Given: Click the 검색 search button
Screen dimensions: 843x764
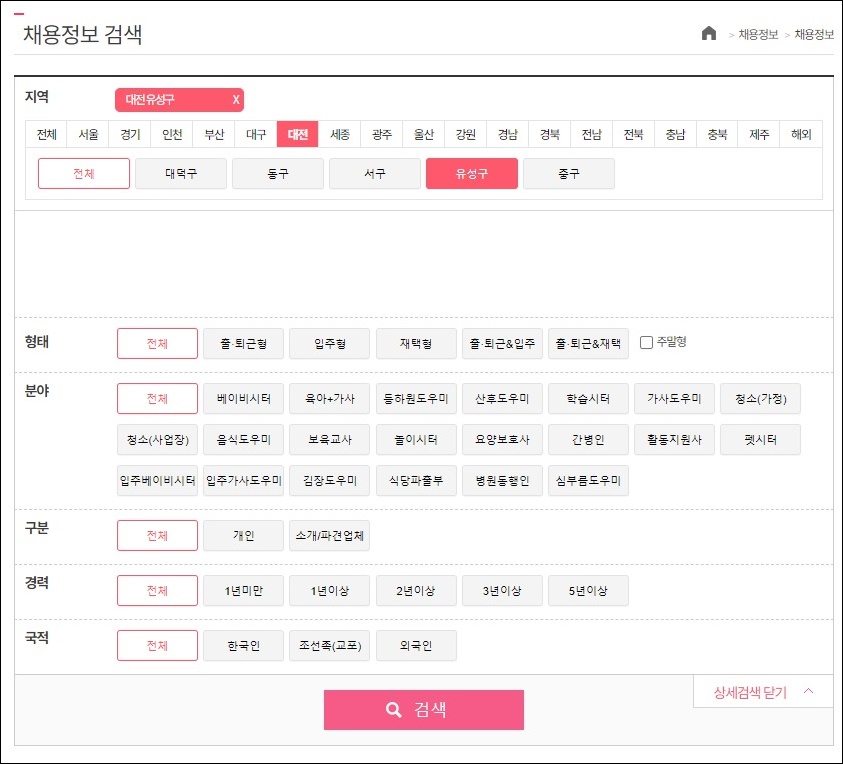Looking at the screenshot, I should (424, 710).
